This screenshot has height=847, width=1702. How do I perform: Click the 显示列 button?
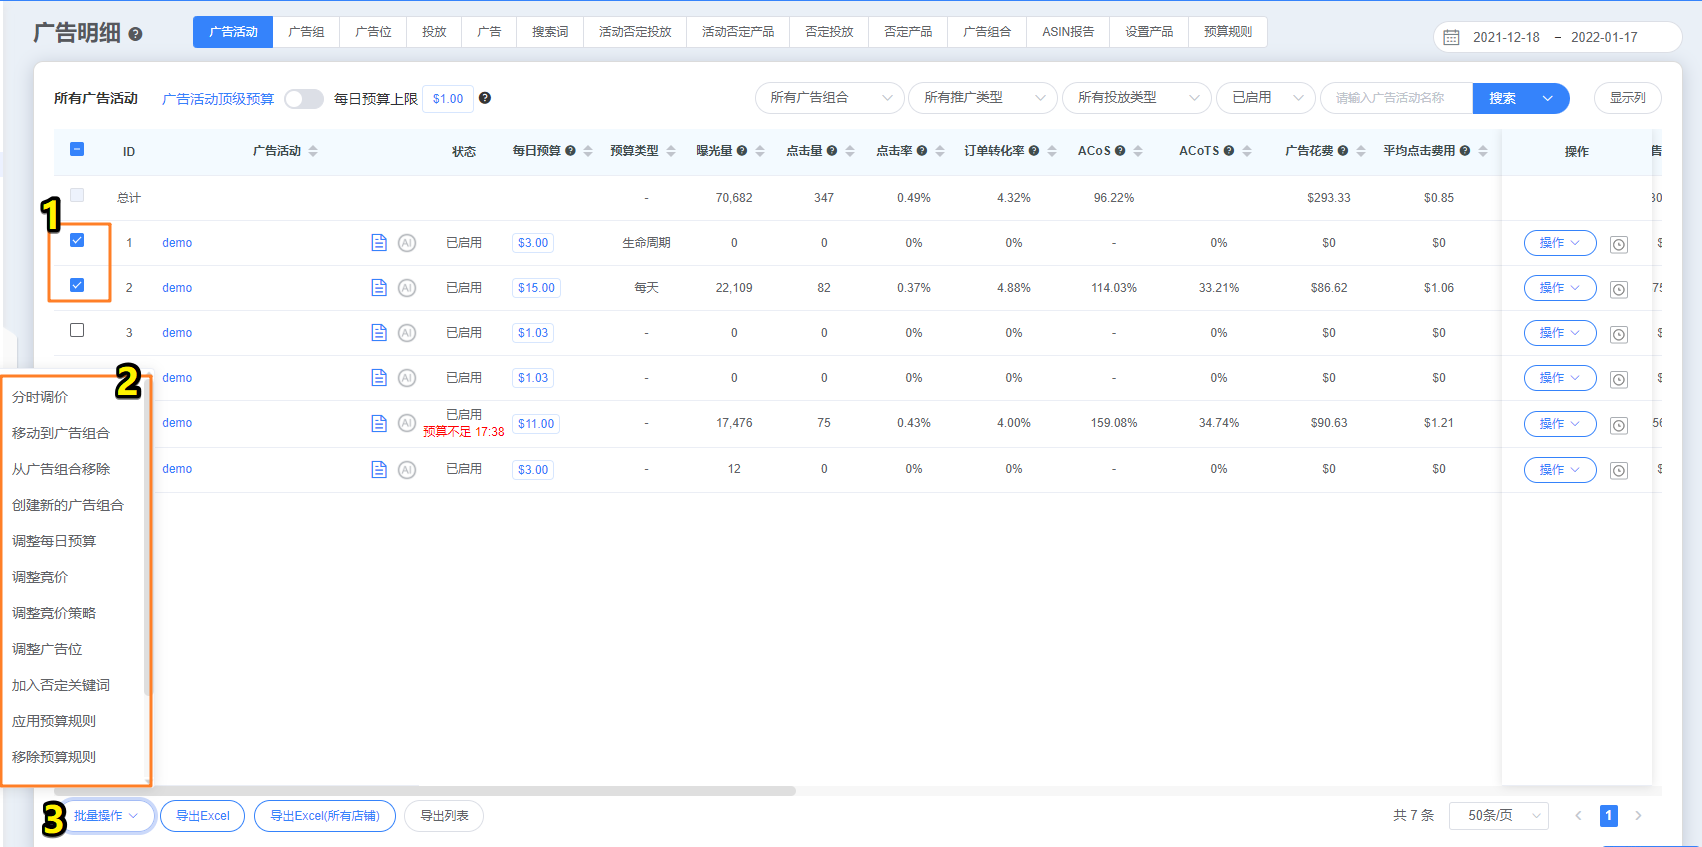click(x=1627, y=98)
